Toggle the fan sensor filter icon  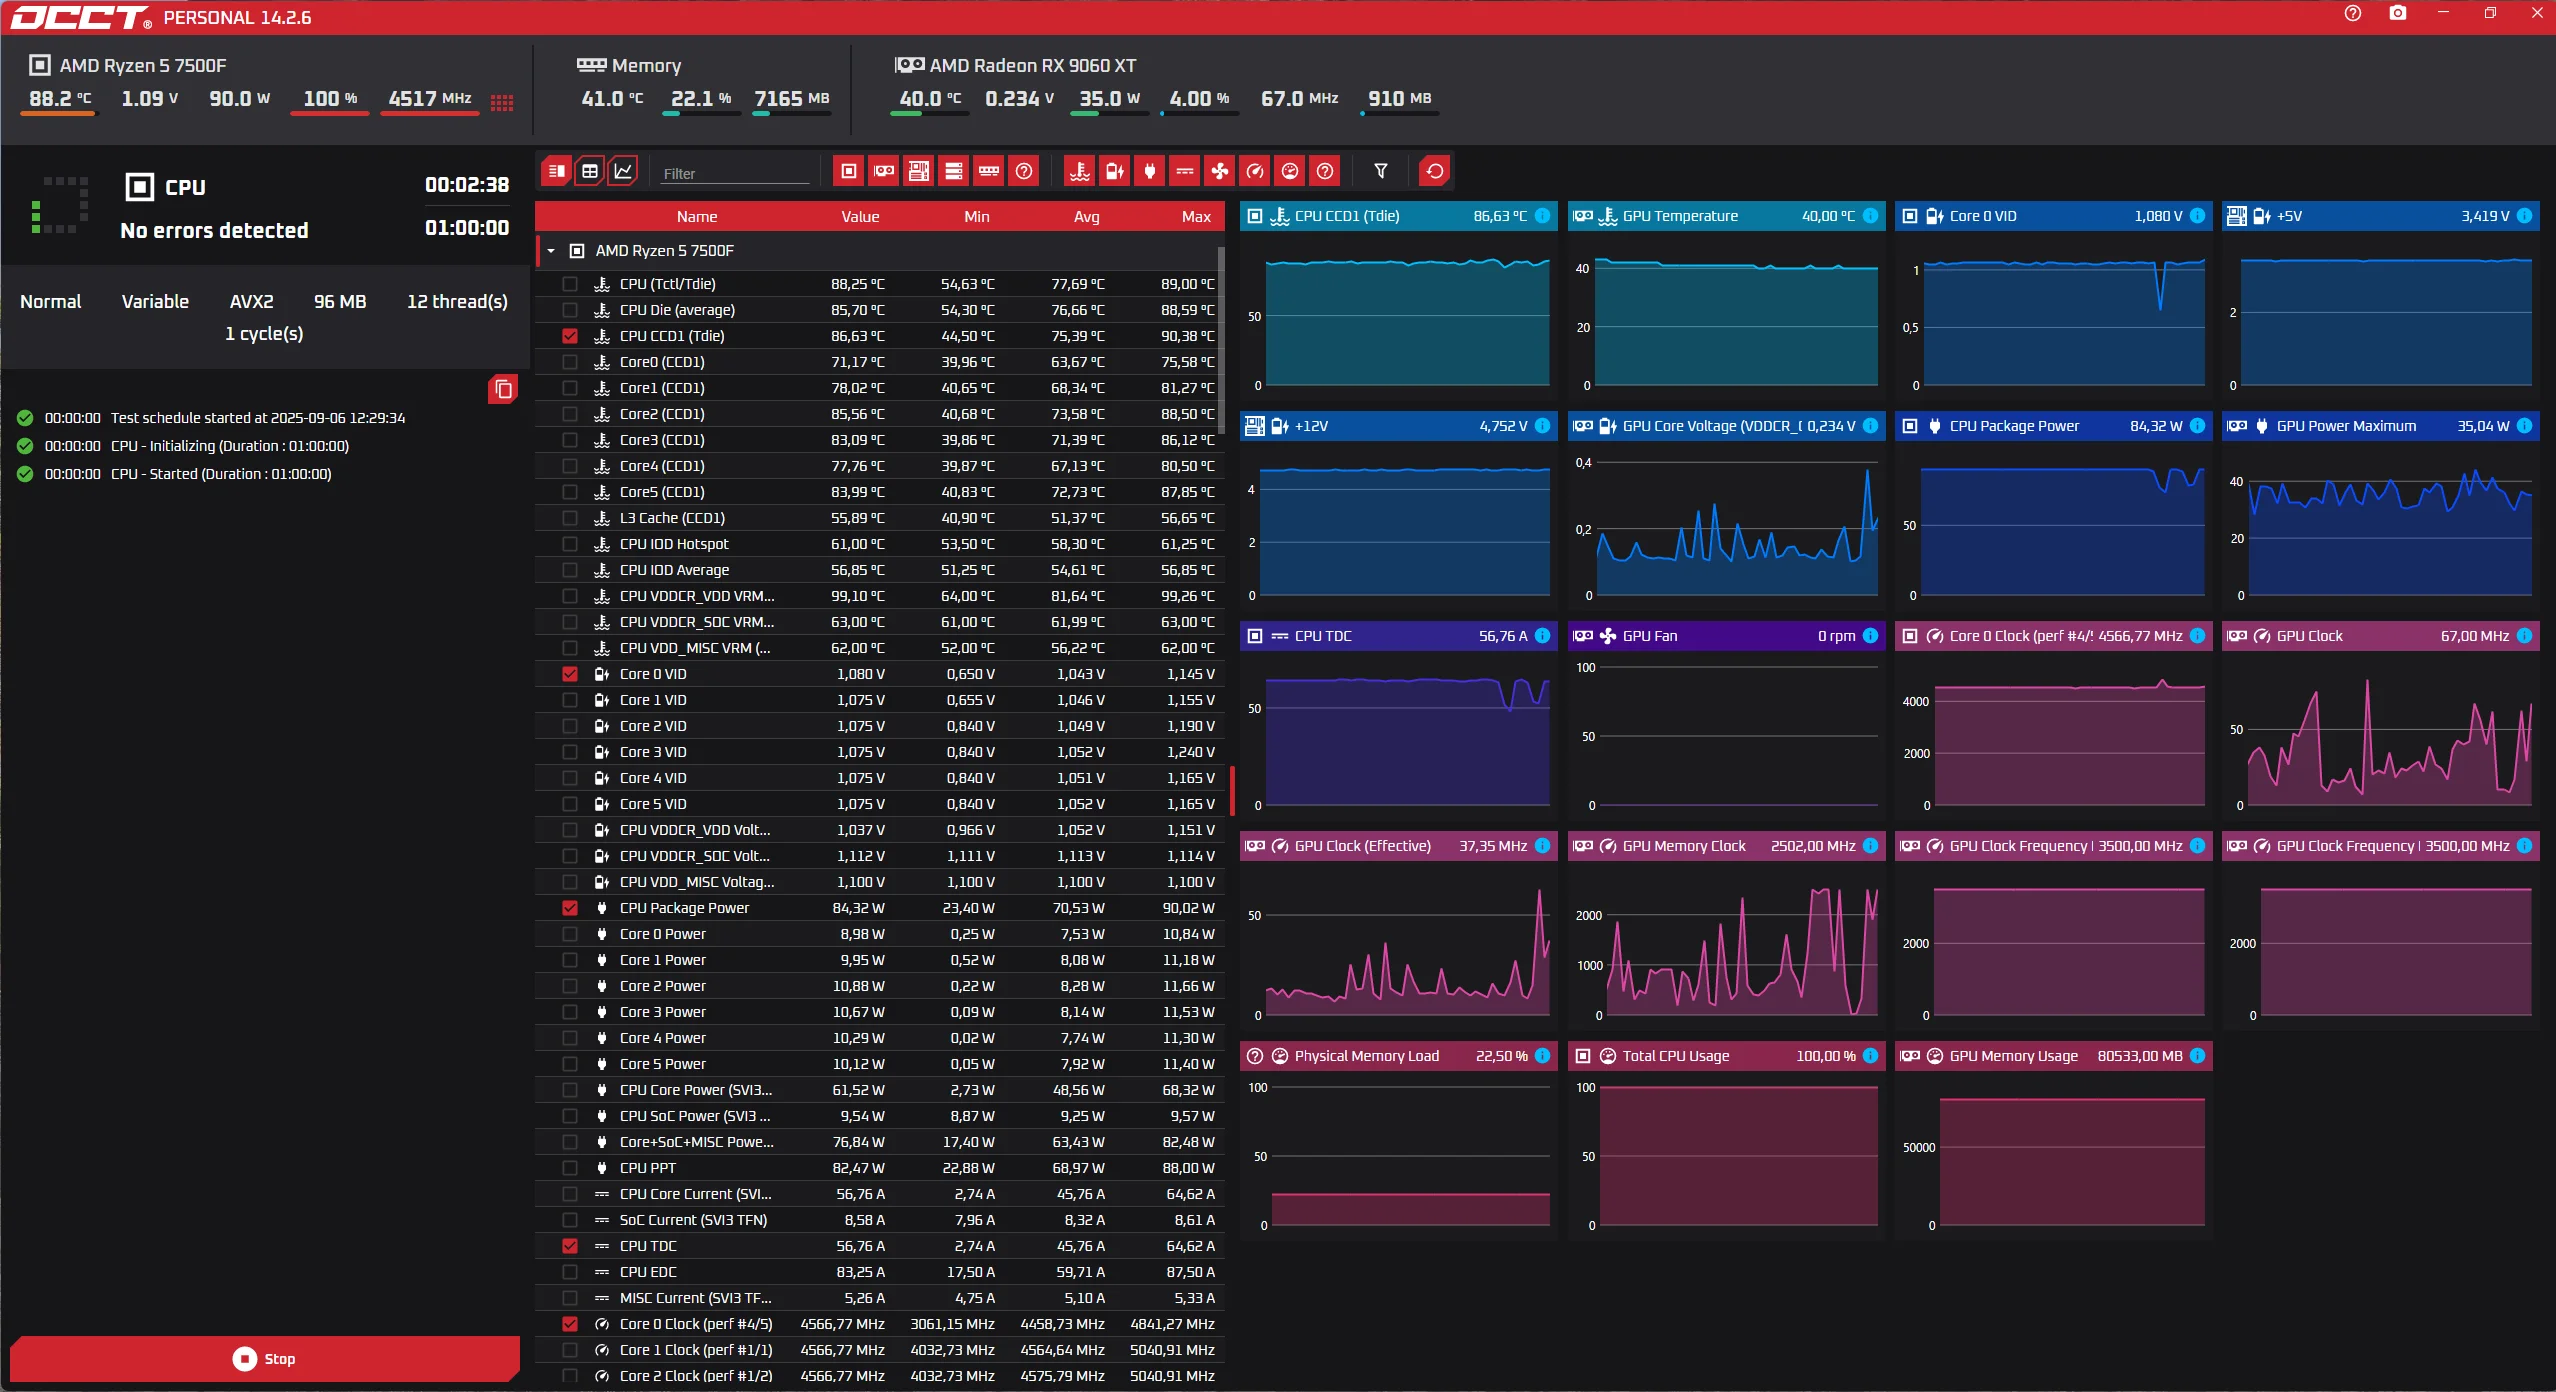pos(1220,171)
